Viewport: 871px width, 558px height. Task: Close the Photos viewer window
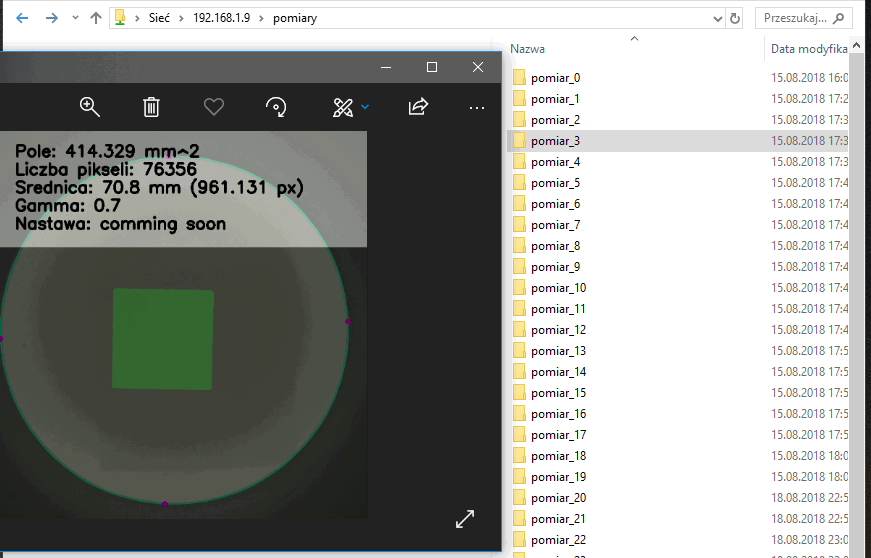point(478,67)
